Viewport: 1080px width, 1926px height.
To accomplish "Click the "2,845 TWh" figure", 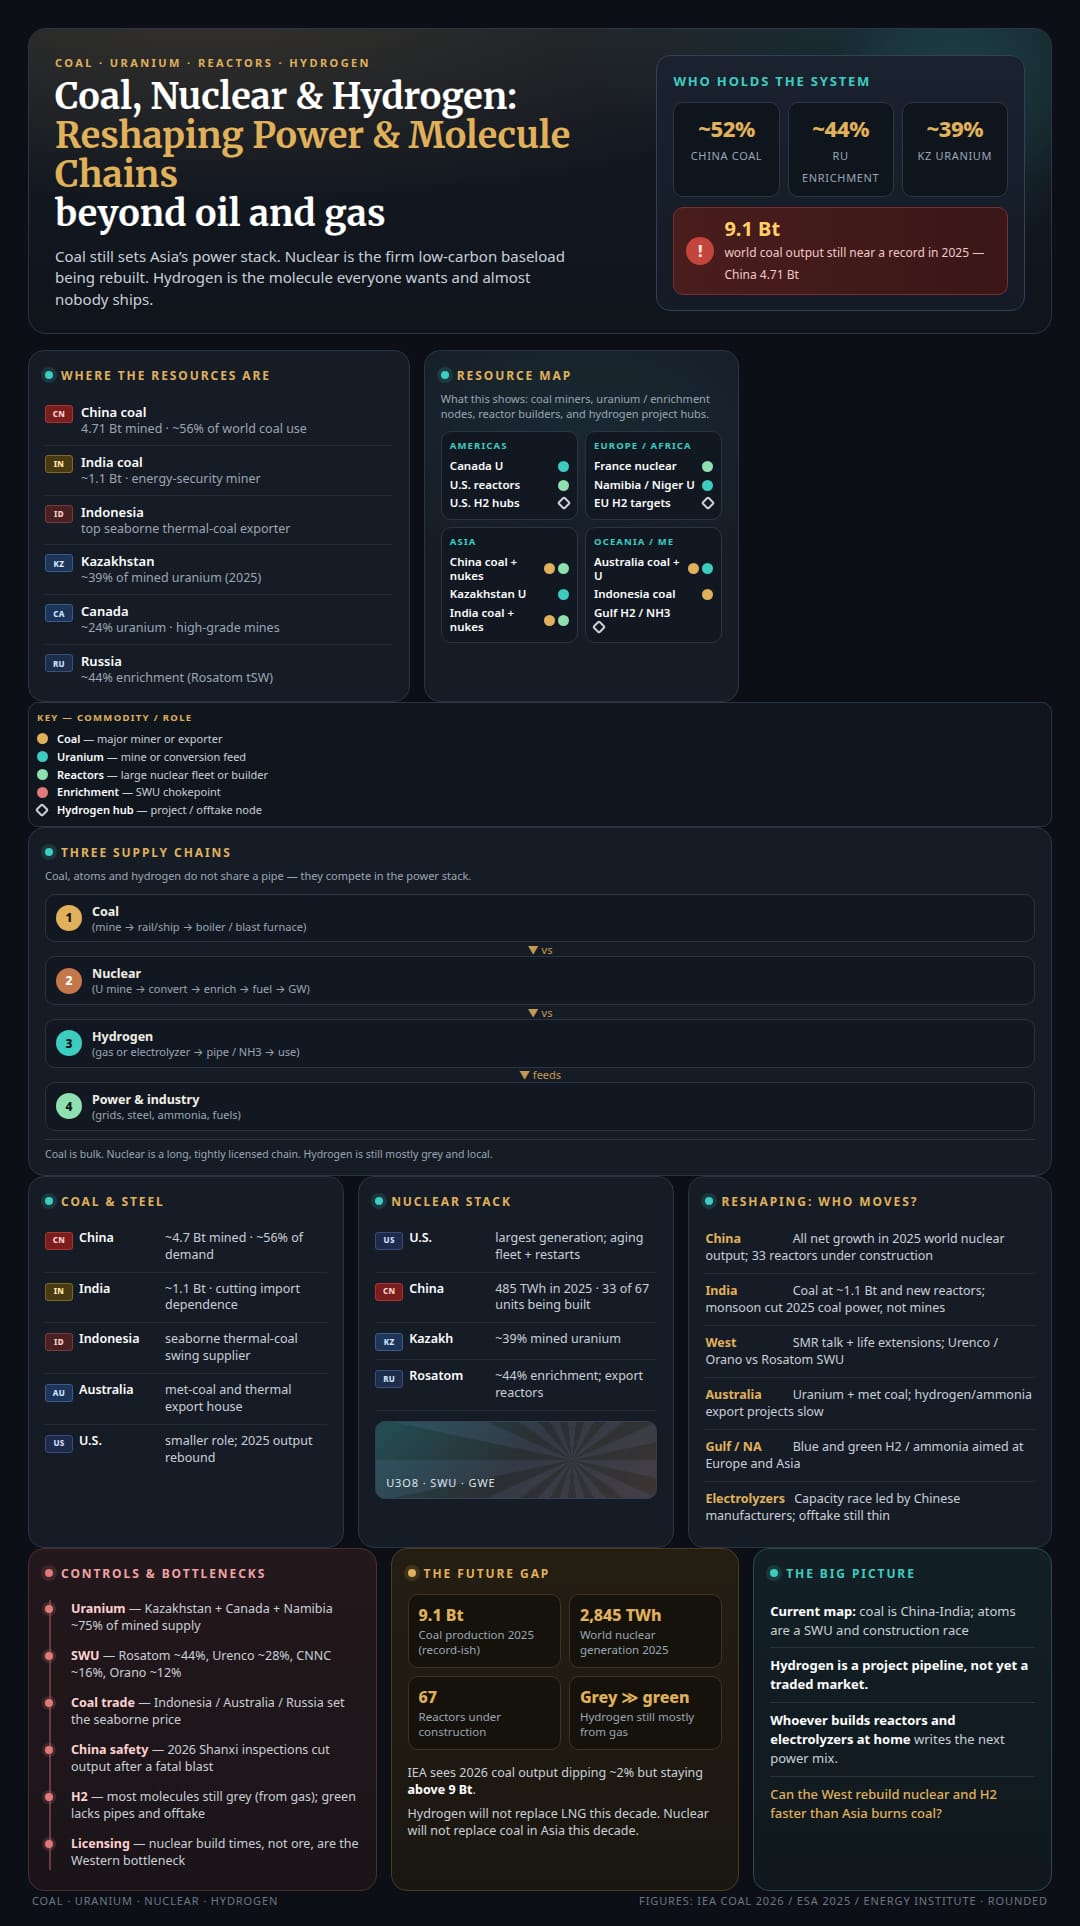I will [x=620, y=1615].
